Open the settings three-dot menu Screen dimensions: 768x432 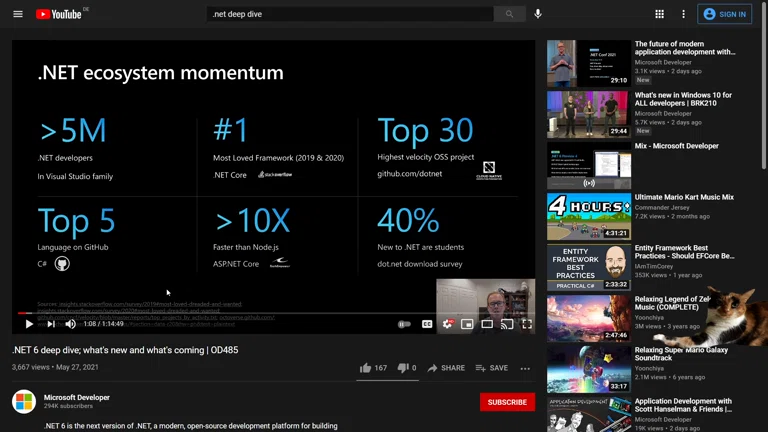(683, 14)
